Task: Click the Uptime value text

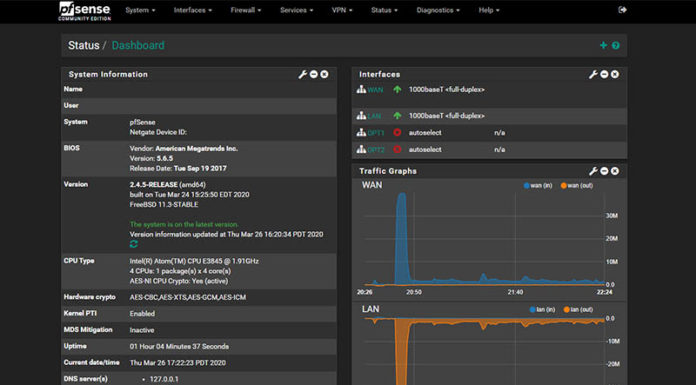Action: pyautogui.click(x=179, y=346)
